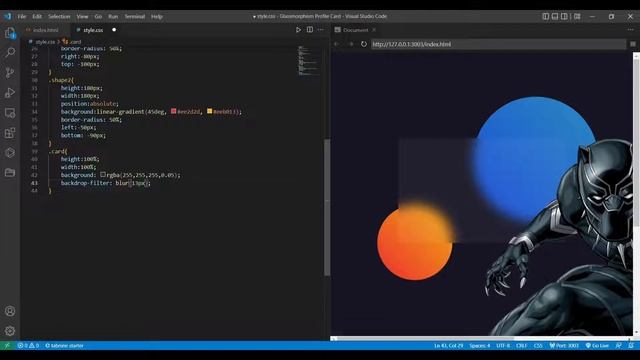Open editor More Actions ellipsis

(x=321, y=30)
